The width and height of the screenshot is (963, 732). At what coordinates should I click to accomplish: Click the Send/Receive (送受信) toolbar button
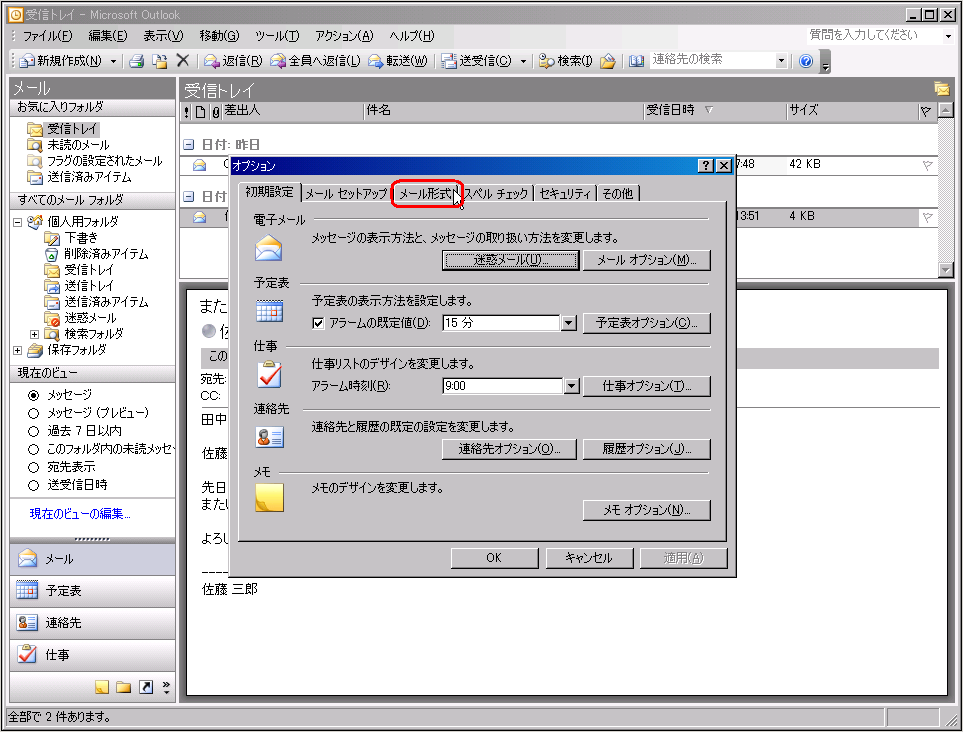point(477,61)
